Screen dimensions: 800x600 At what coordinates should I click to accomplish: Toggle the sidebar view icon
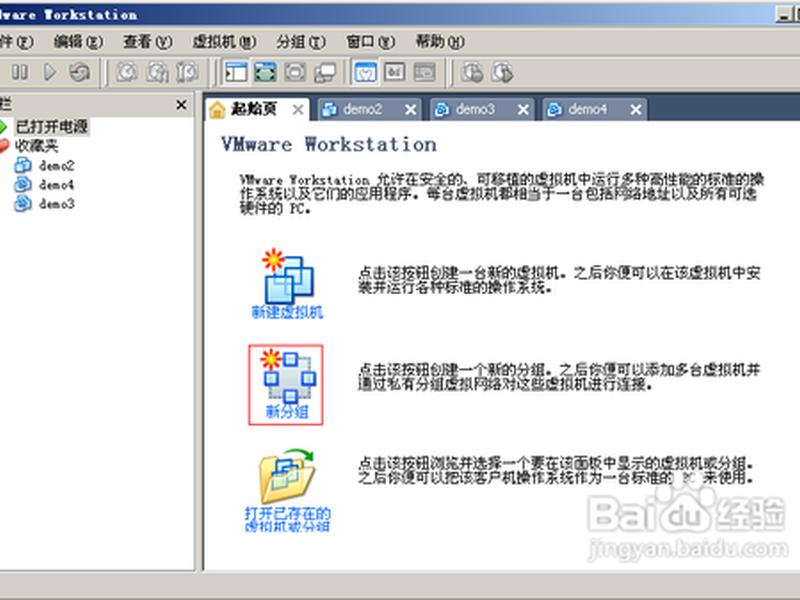tap(236, 72)
